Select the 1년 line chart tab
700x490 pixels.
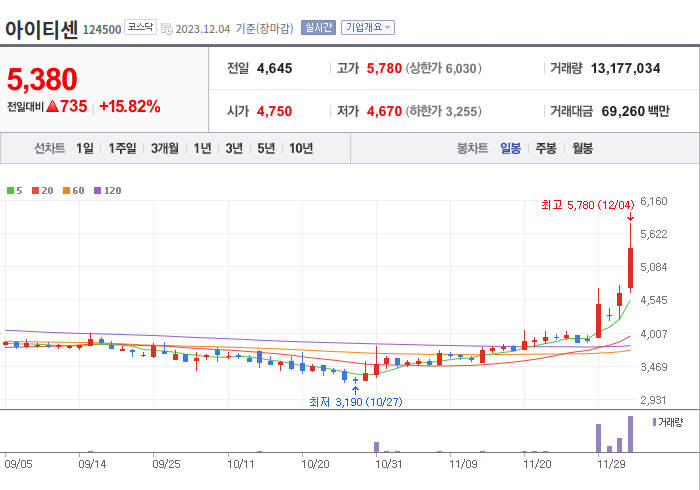pos(202,148)
